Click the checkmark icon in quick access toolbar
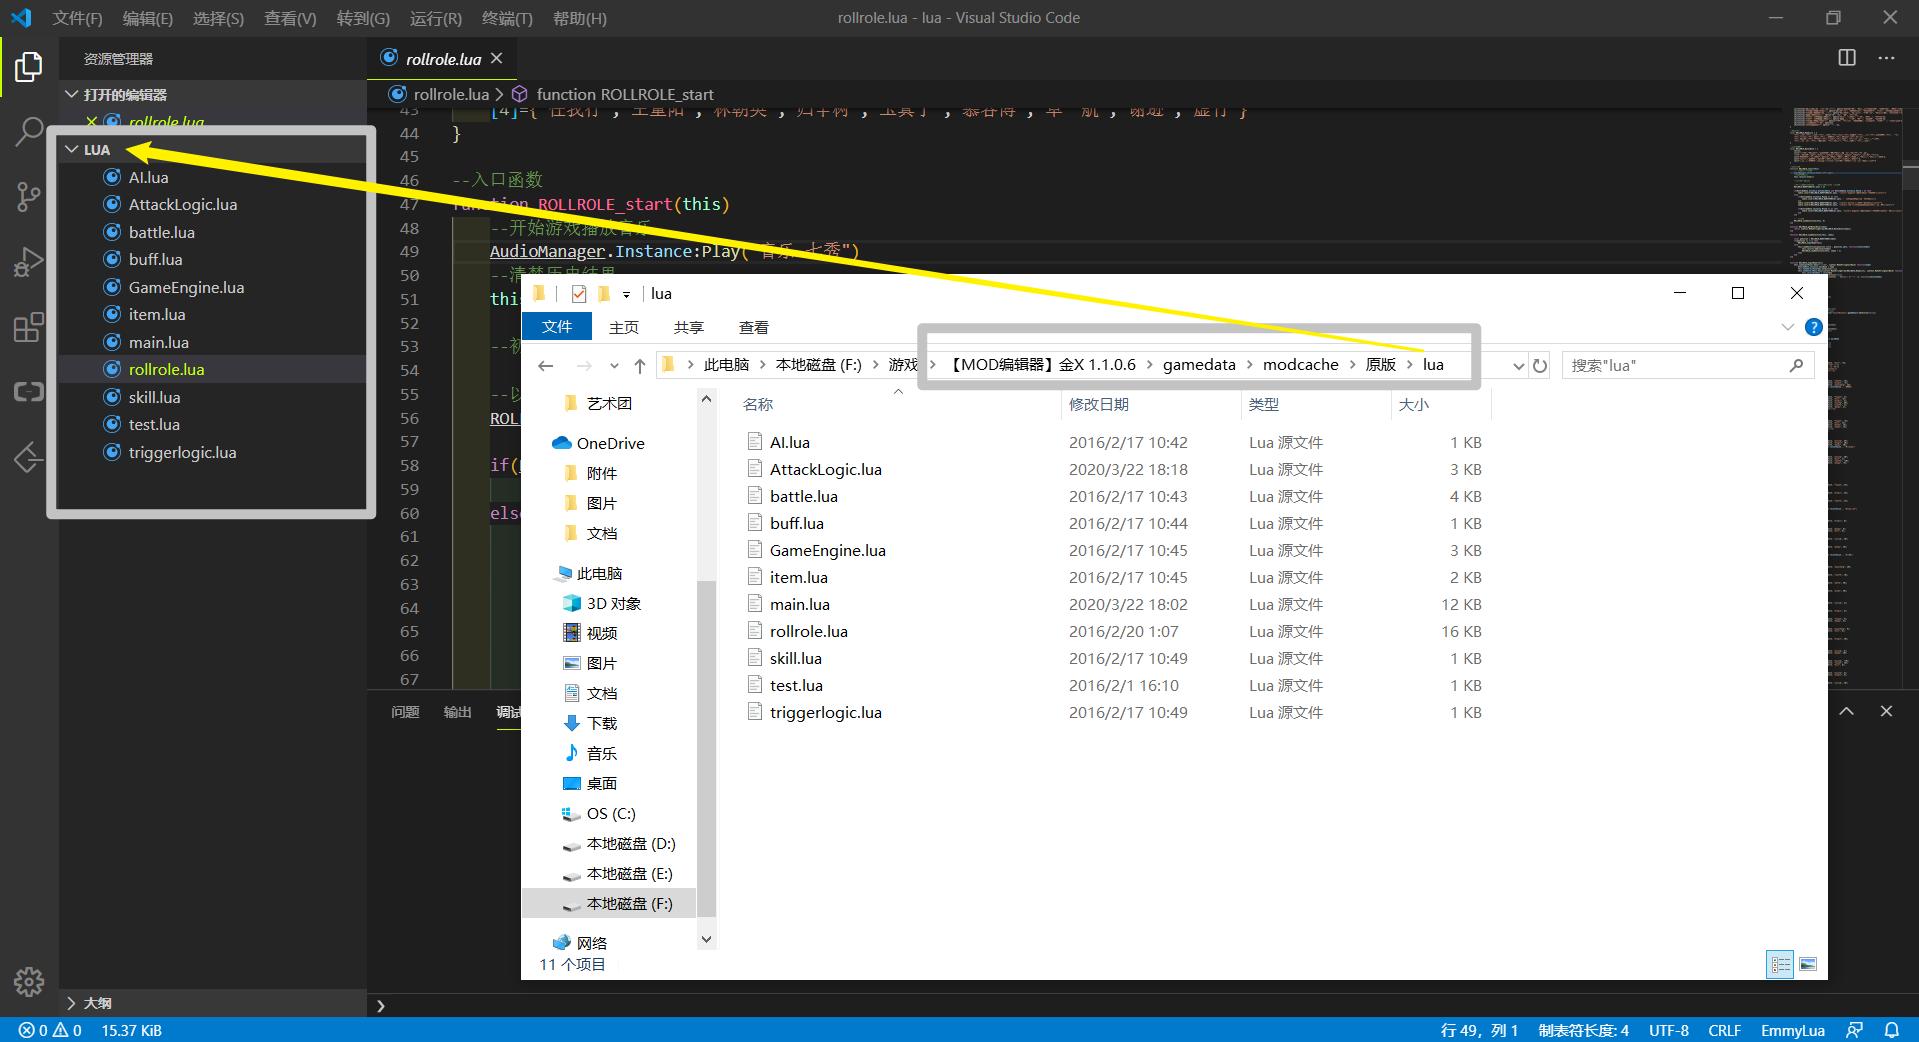Image resolution: width=1919 pixels, height=1042 pixels. pyautogui.click(x=579, y=293)
